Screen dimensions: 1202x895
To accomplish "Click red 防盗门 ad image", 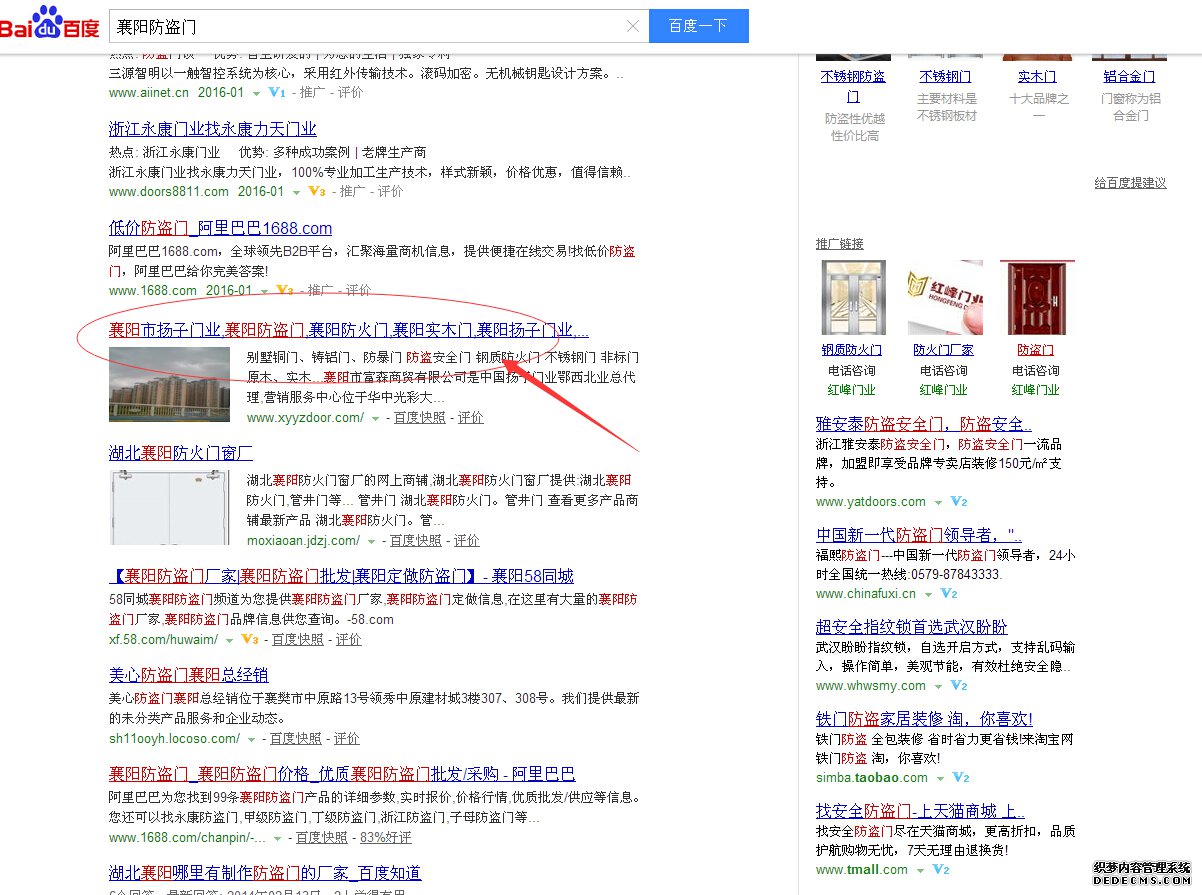I will click(x=1036, y=297).
